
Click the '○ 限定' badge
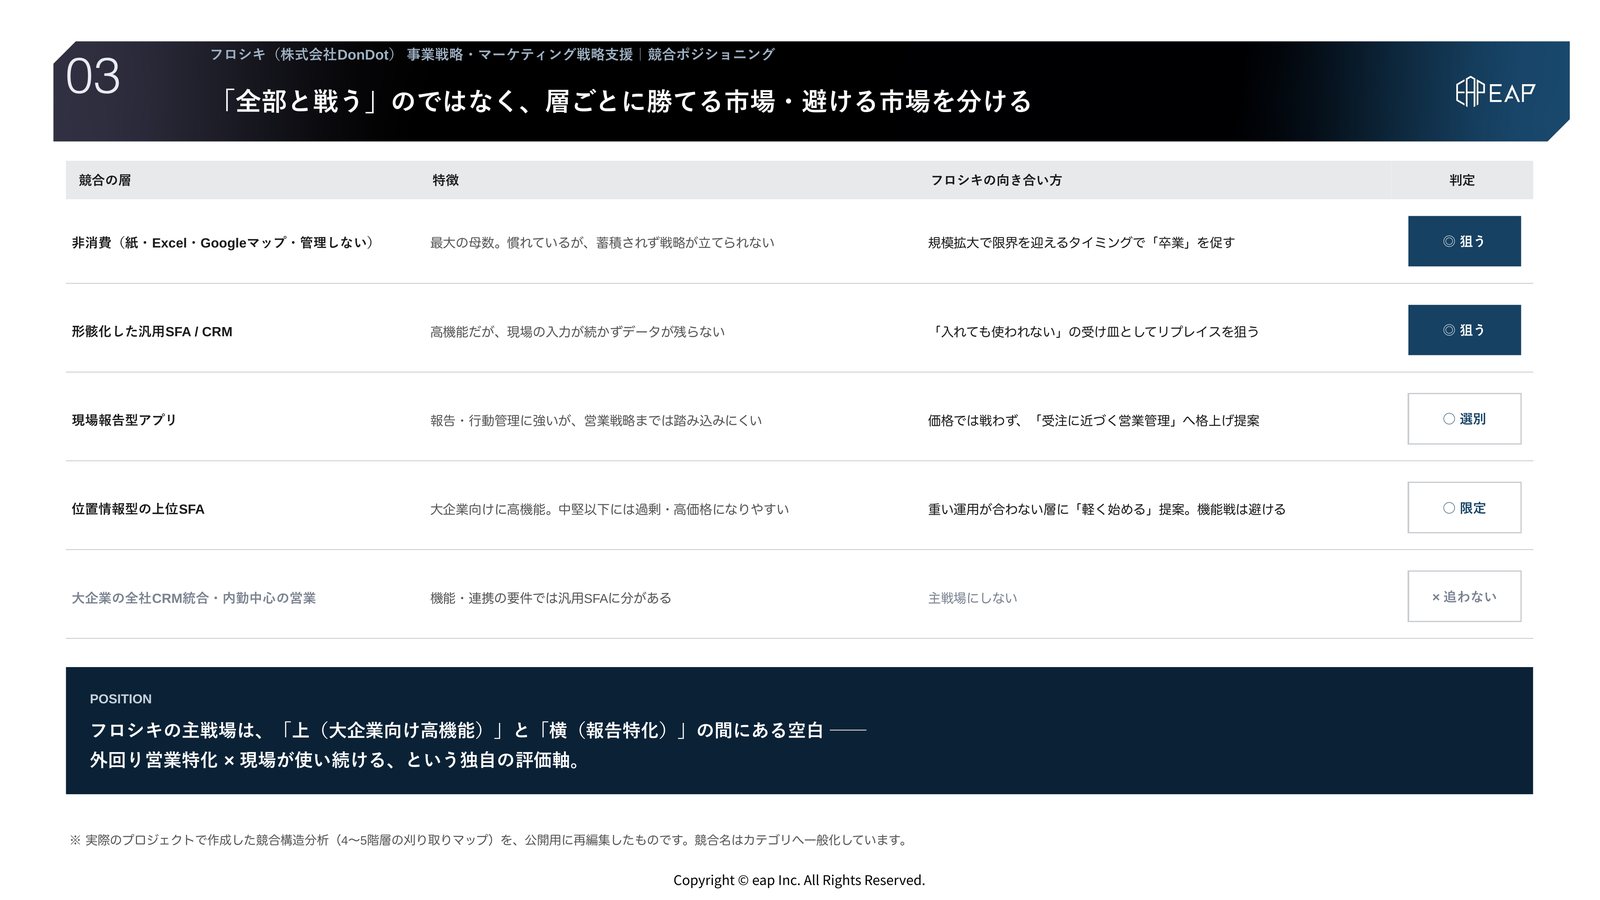(1464, 508)
